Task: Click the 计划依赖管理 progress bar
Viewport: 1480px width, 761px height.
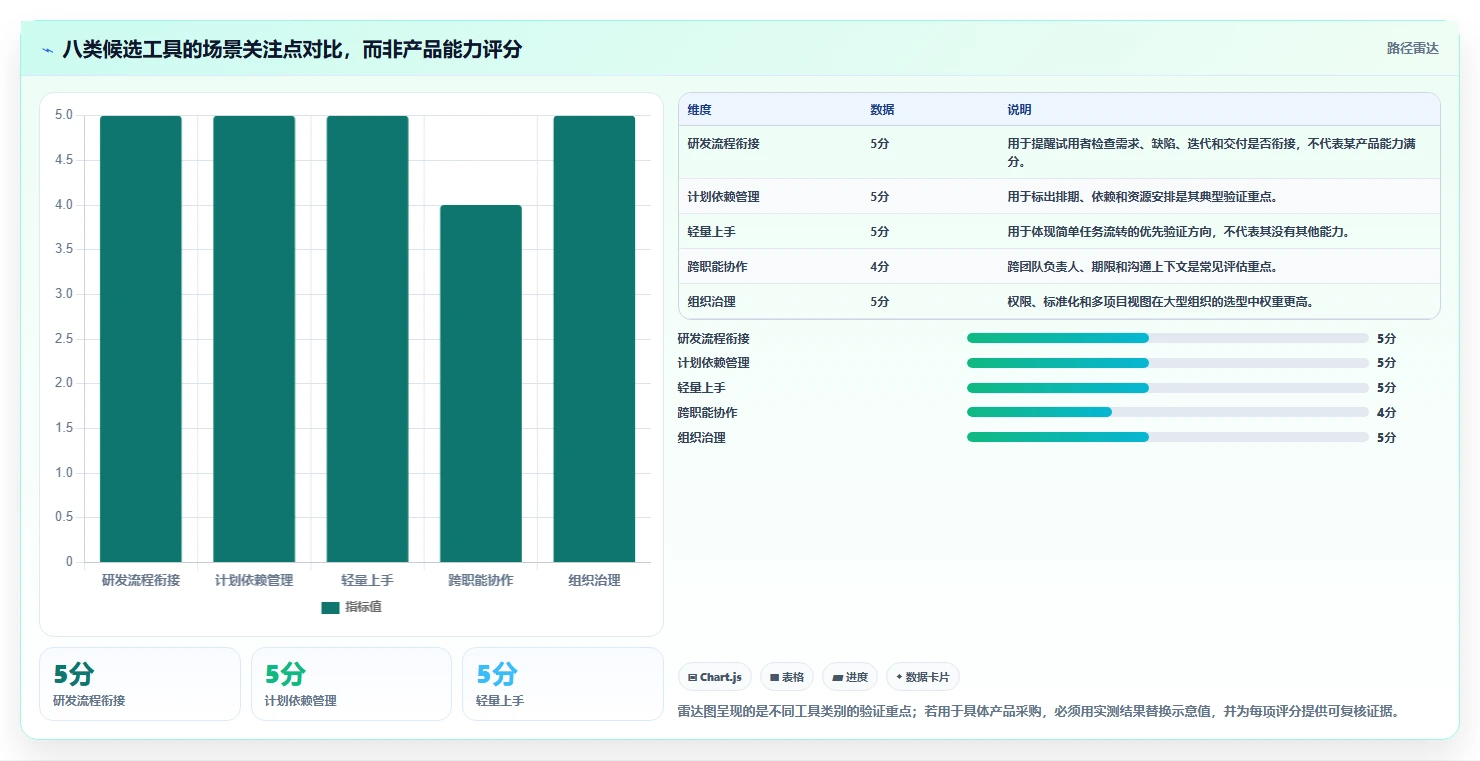Action: (x=1167, y=363)
